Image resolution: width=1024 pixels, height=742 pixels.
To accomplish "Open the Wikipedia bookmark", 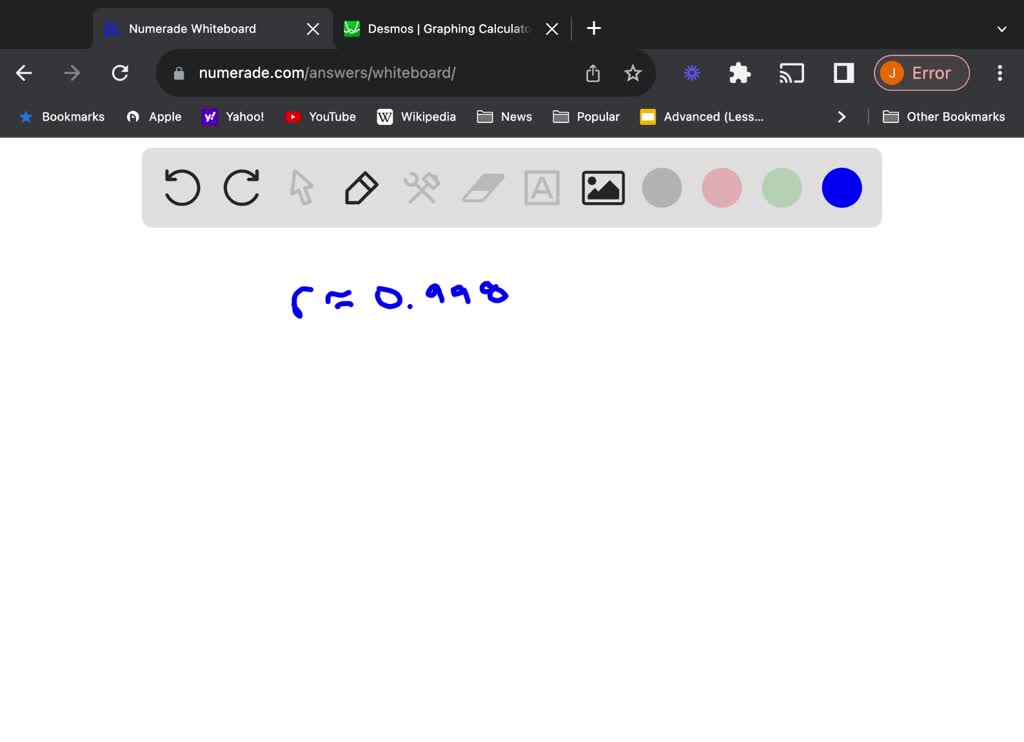I will [x=416, y=117].
